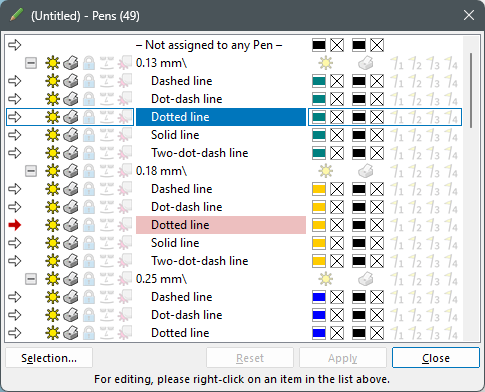
Task: Toggle sun visibility for 0.25 mm Dashed line
Action: pyautogui.click(x=53, y=297)
